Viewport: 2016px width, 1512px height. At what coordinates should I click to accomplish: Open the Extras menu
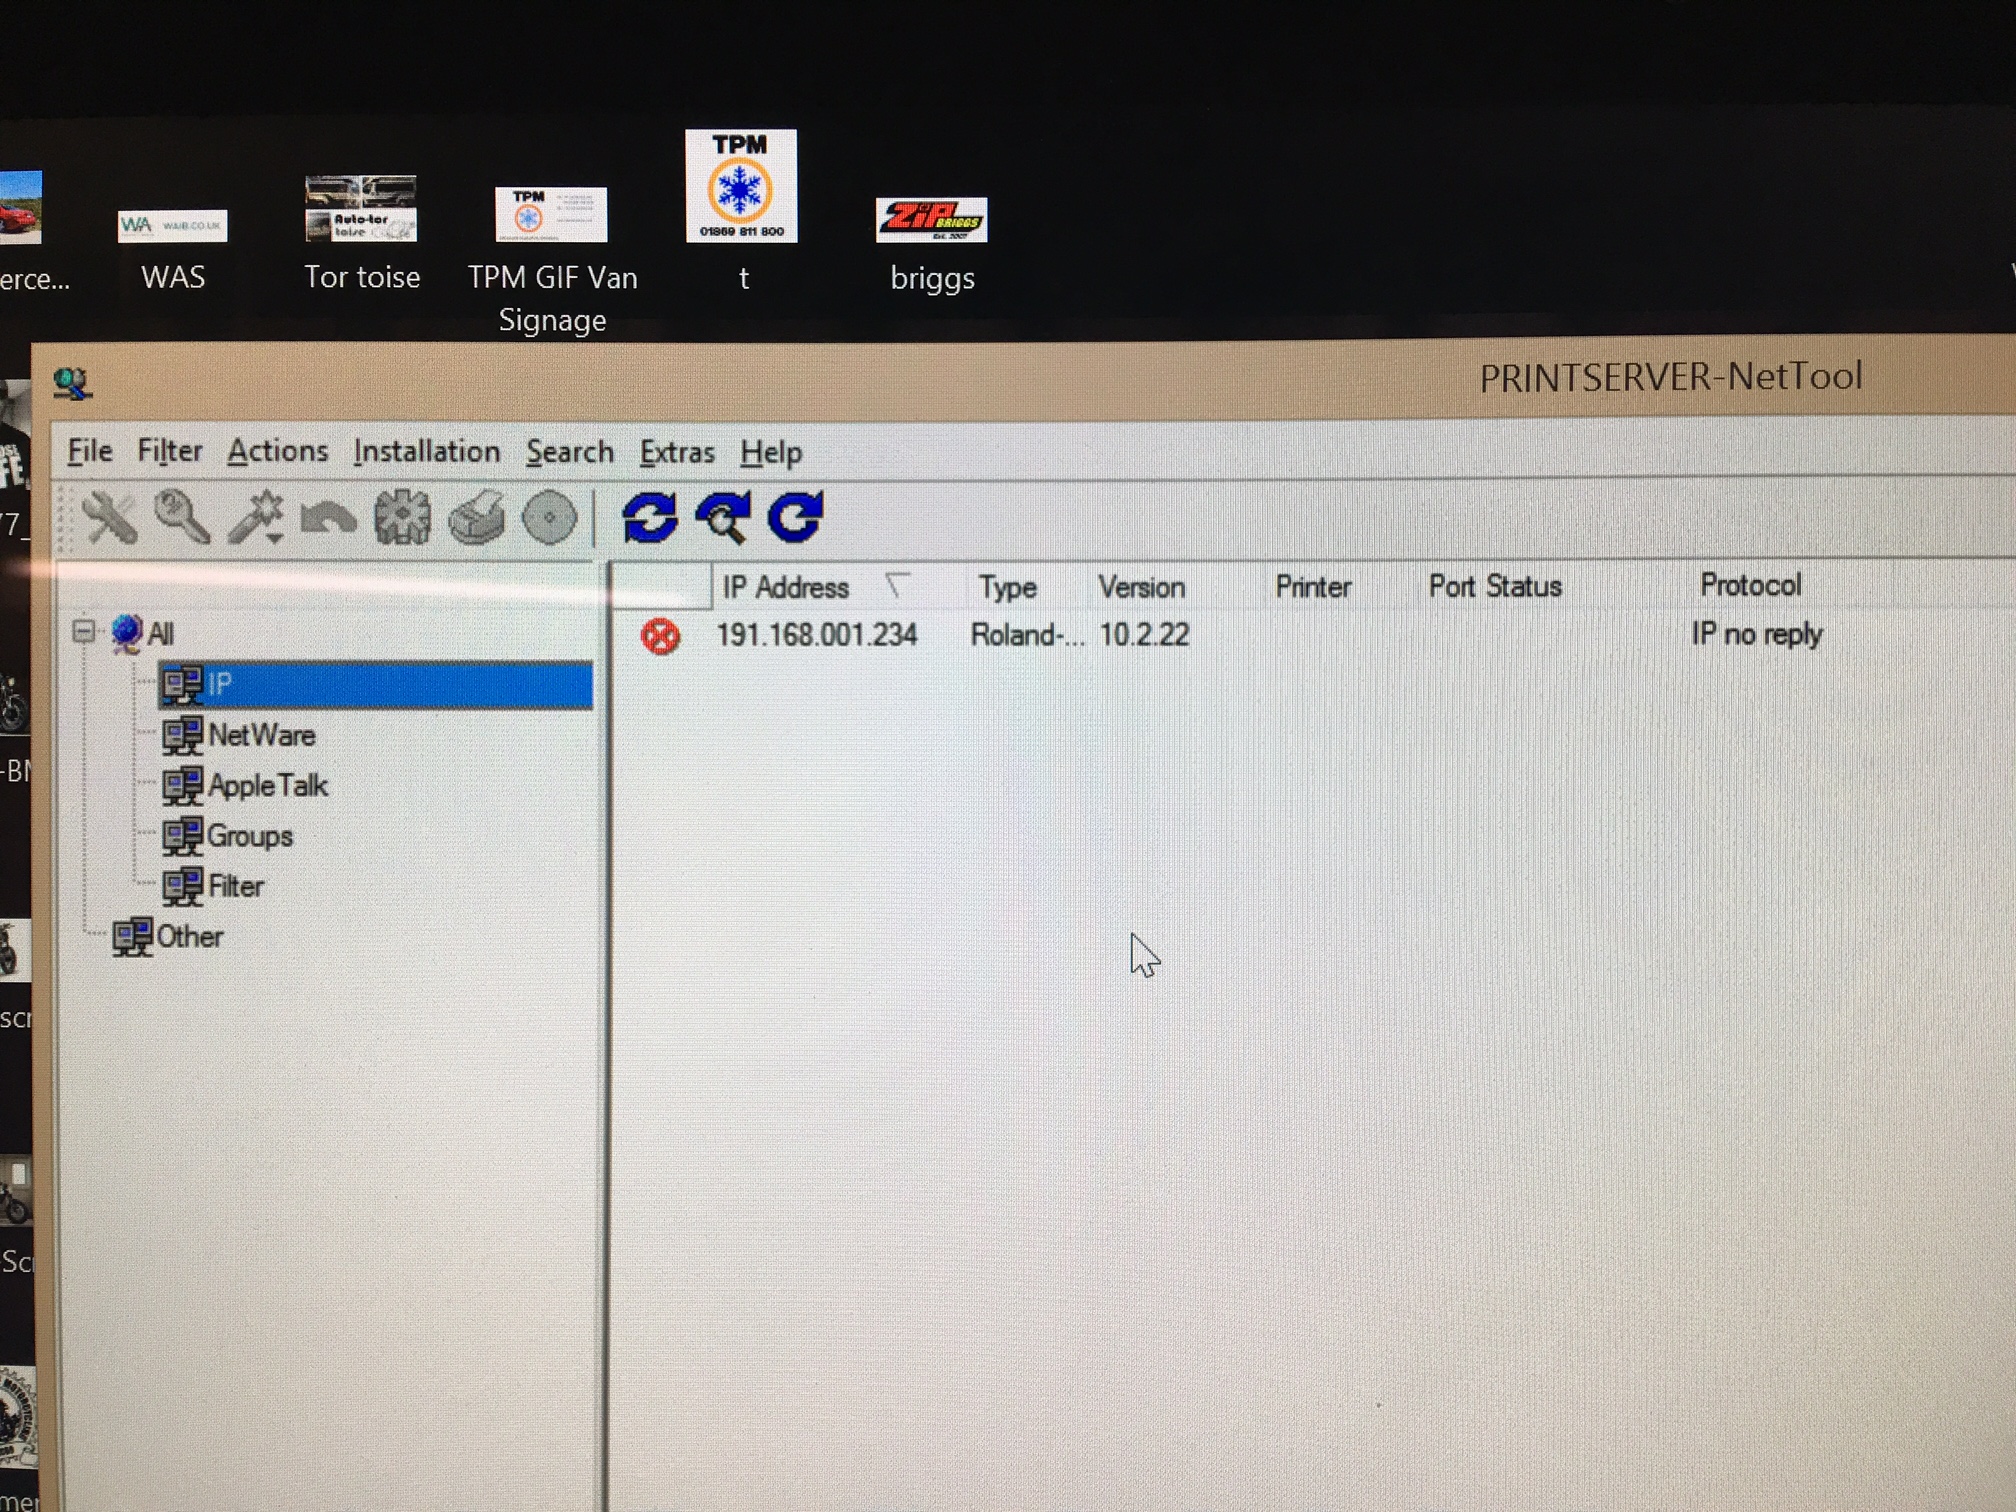677,452
